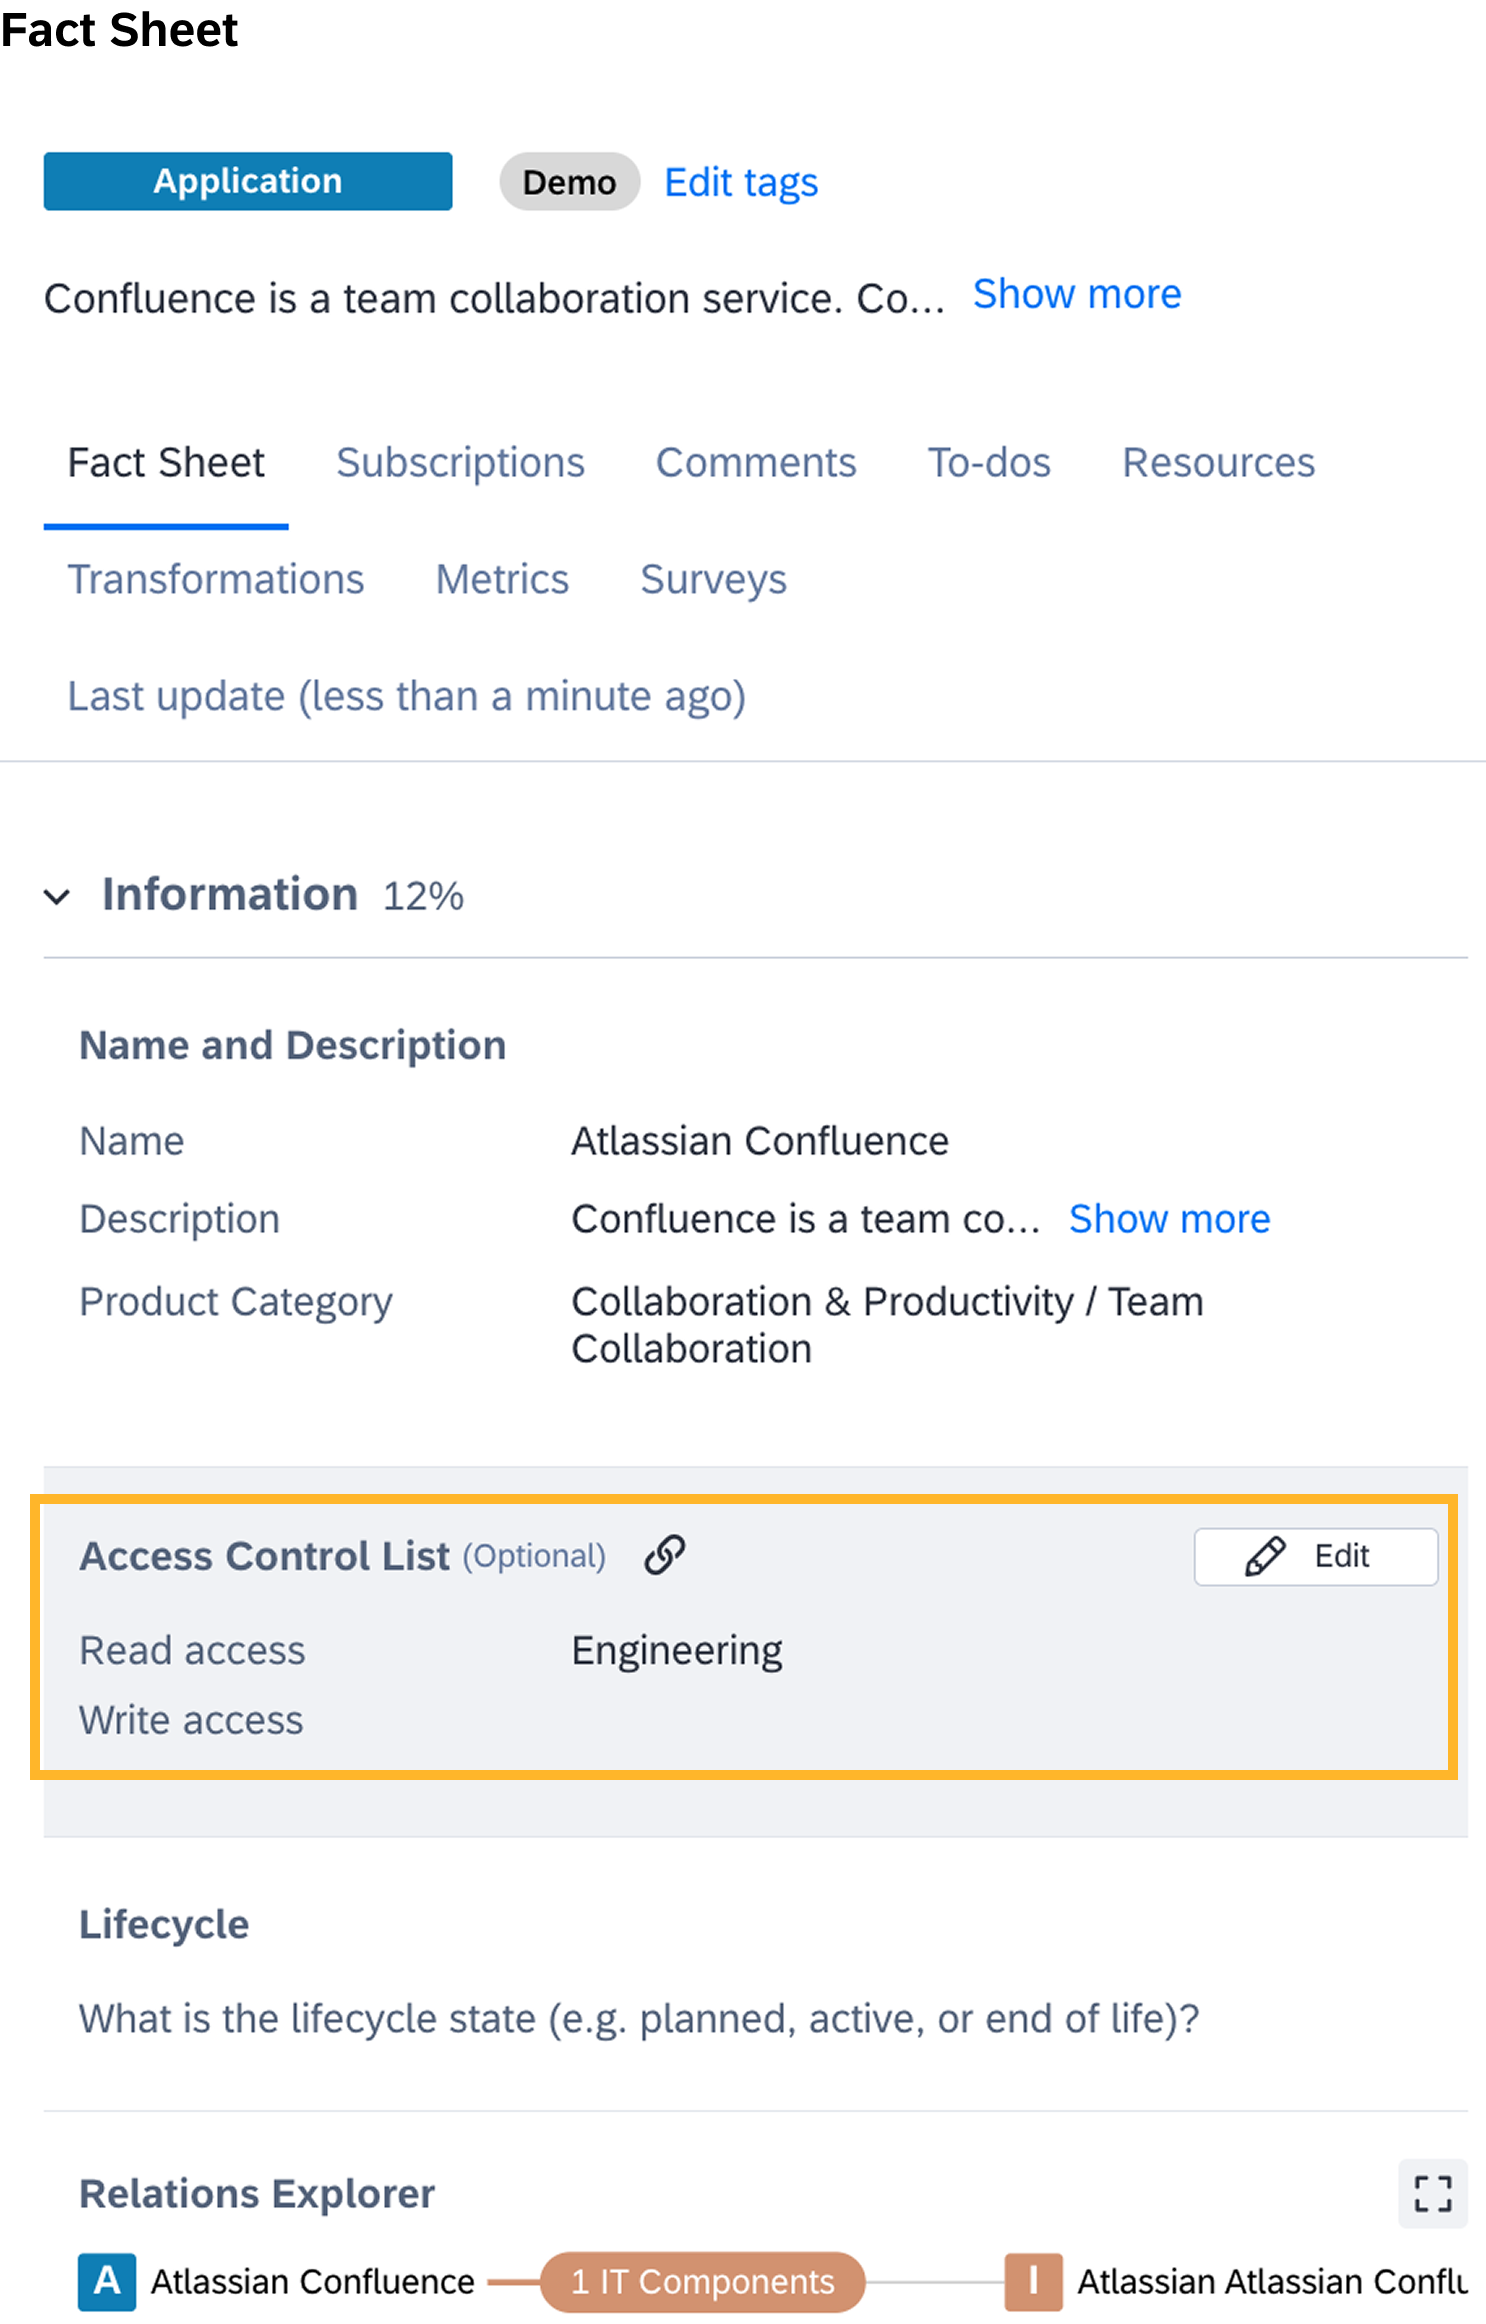
Task: Click the orange I icon for IT component
Action: point(1033,2281)
